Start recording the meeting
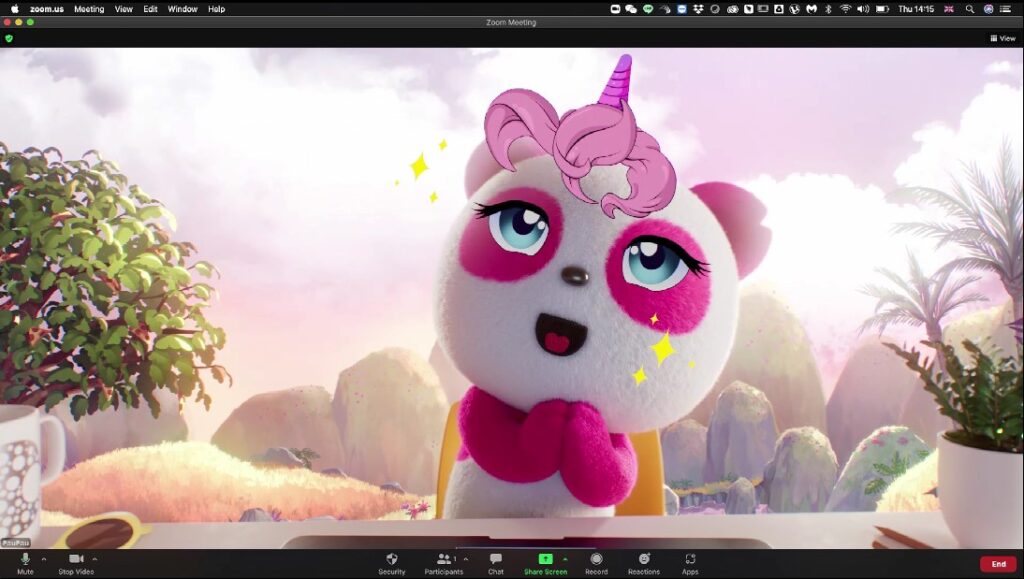The image size is (1024, 579). pyautogui.click(x=596, y=563)
